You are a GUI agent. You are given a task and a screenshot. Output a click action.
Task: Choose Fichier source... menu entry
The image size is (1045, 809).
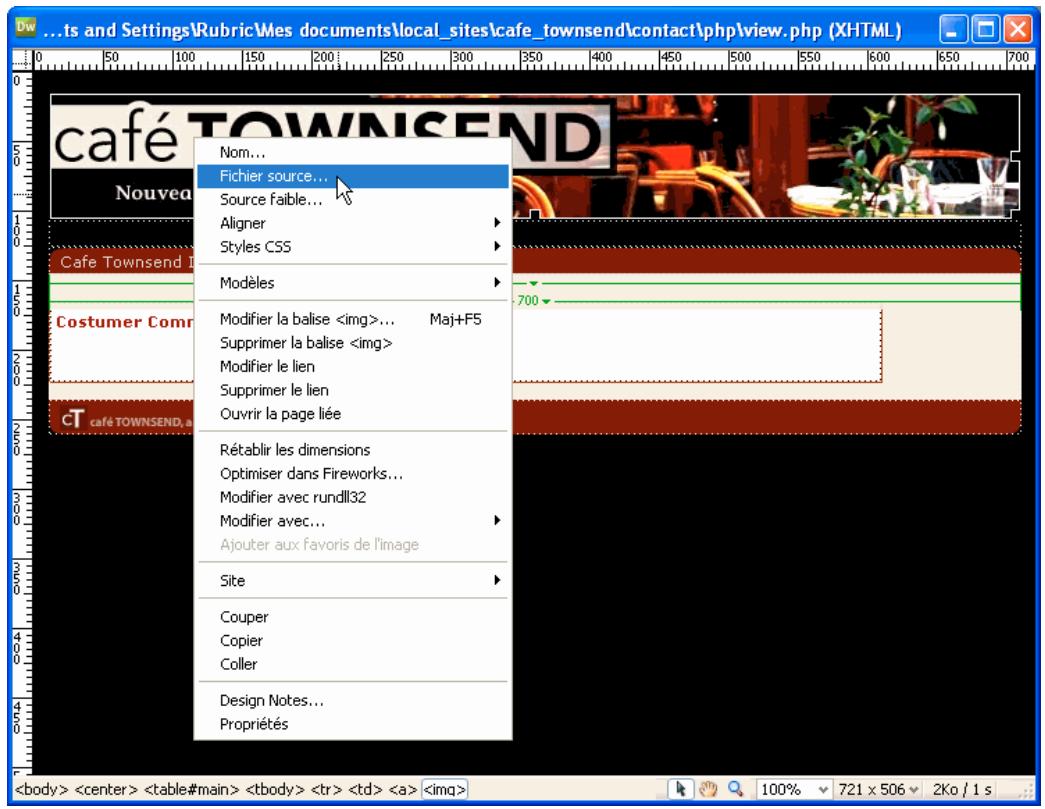pos(352,176)
